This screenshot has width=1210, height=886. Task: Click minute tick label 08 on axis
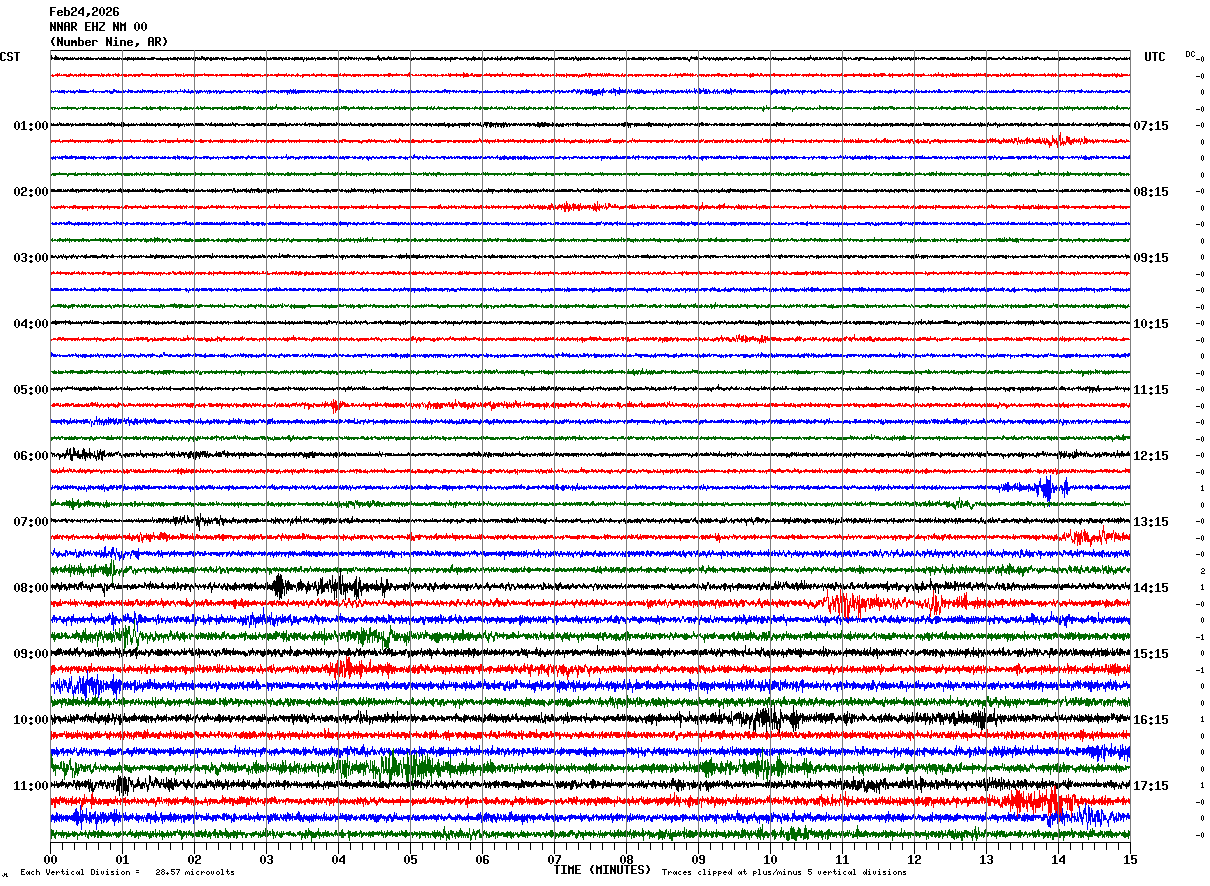626,859
